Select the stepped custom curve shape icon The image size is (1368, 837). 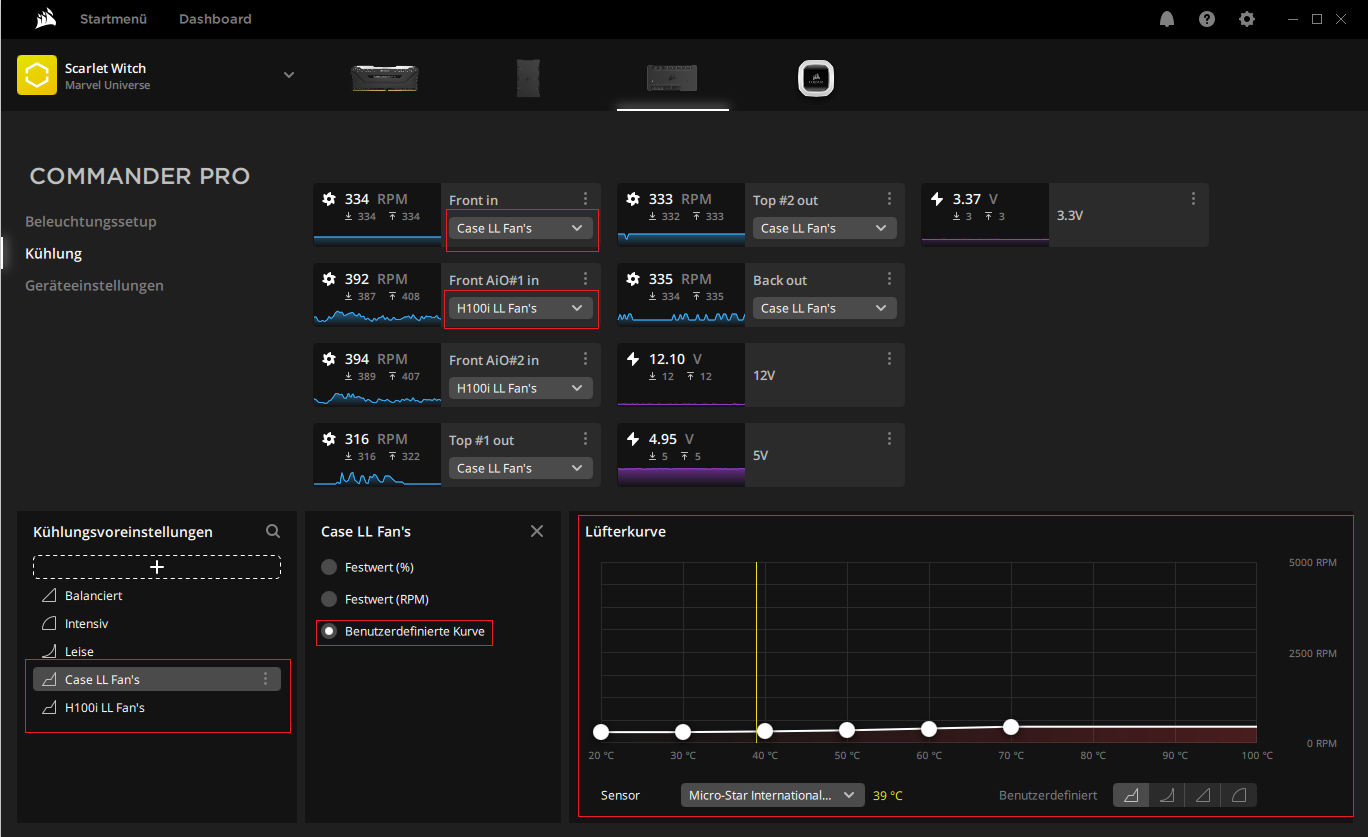coord(1131,795)
